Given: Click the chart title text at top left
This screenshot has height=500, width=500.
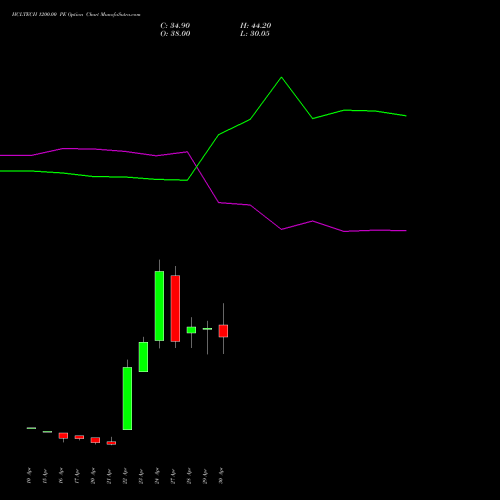Looking at the screenshot, I should pyautogui.click(x=76, y=15).
